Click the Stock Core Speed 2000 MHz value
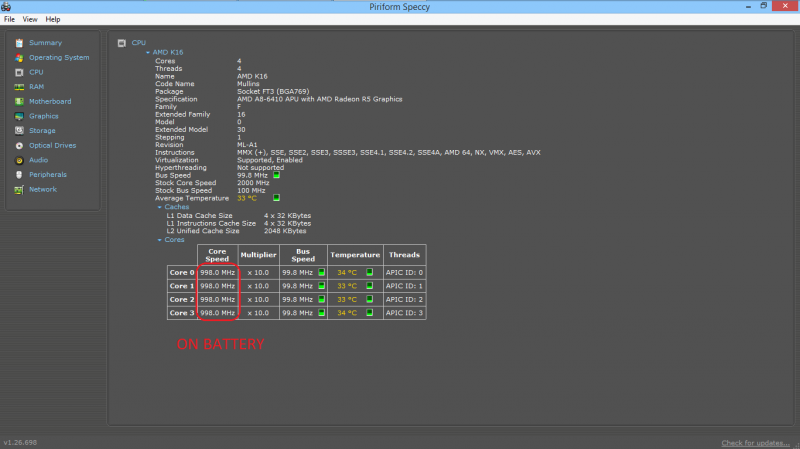 click(x=253, y=183)
